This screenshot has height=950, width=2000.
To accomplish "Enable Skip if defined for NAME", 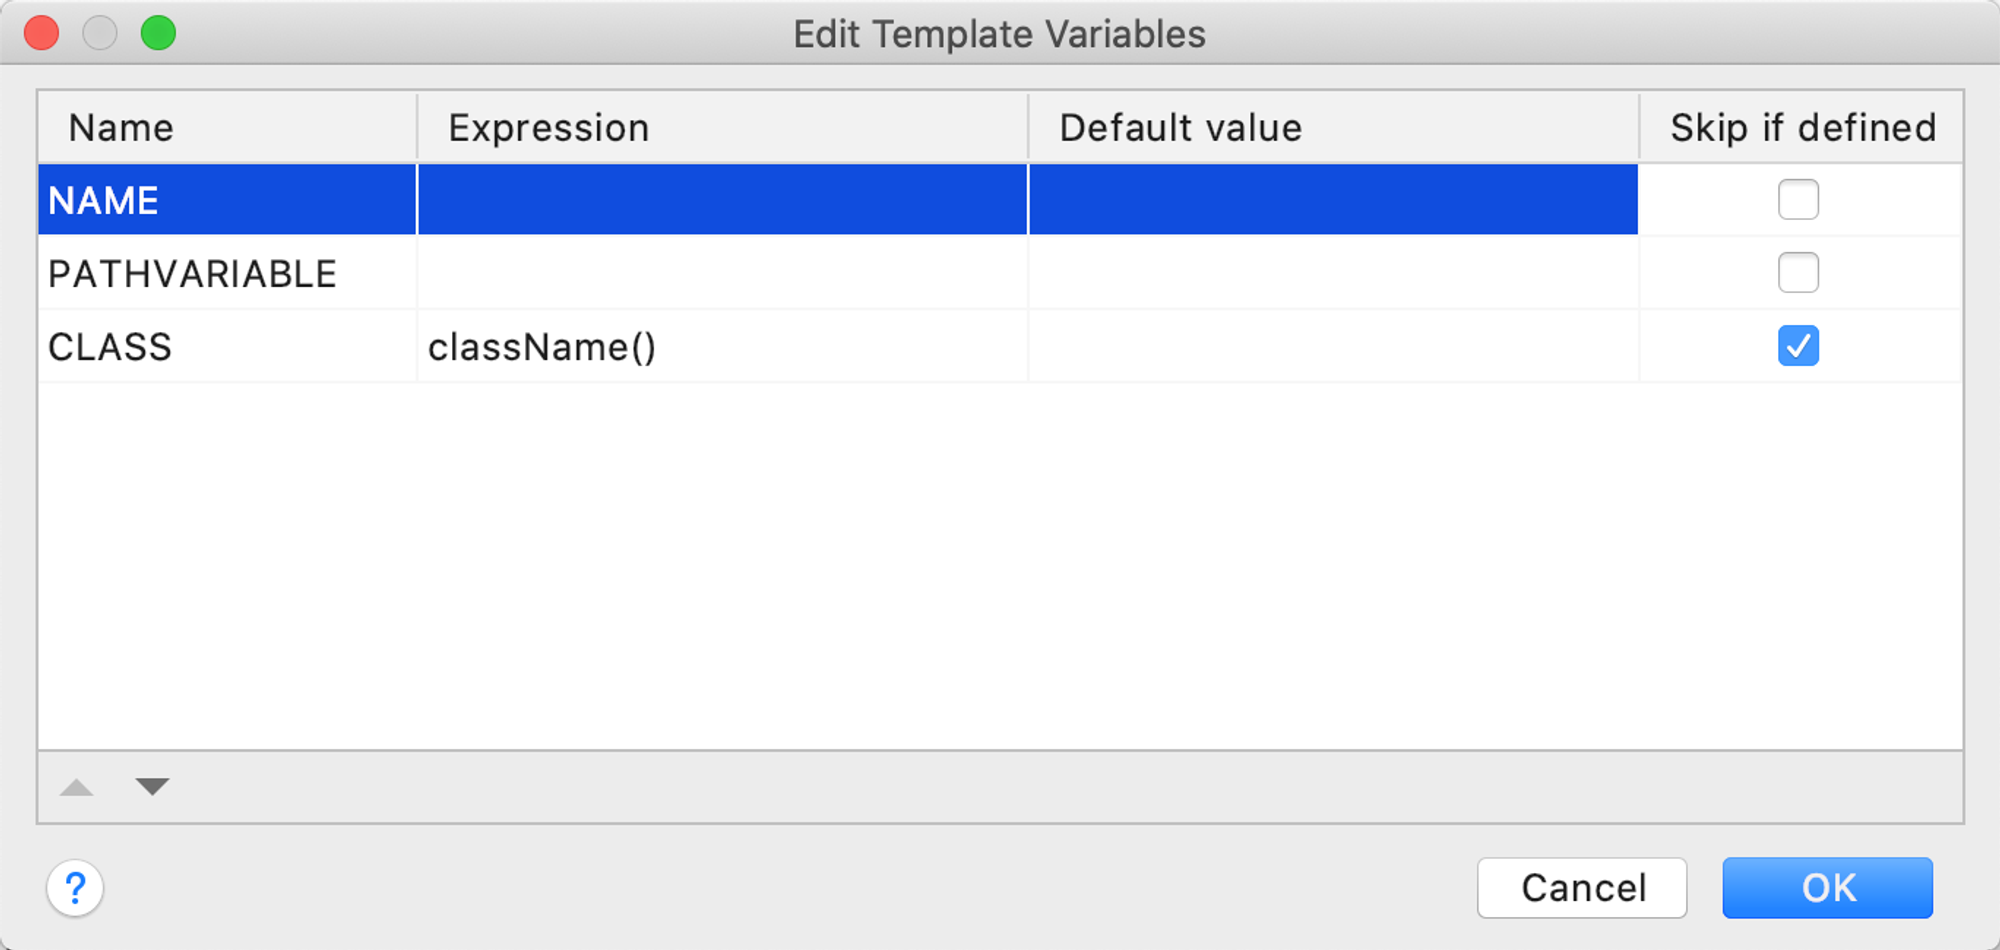I will coord(1798,199).
